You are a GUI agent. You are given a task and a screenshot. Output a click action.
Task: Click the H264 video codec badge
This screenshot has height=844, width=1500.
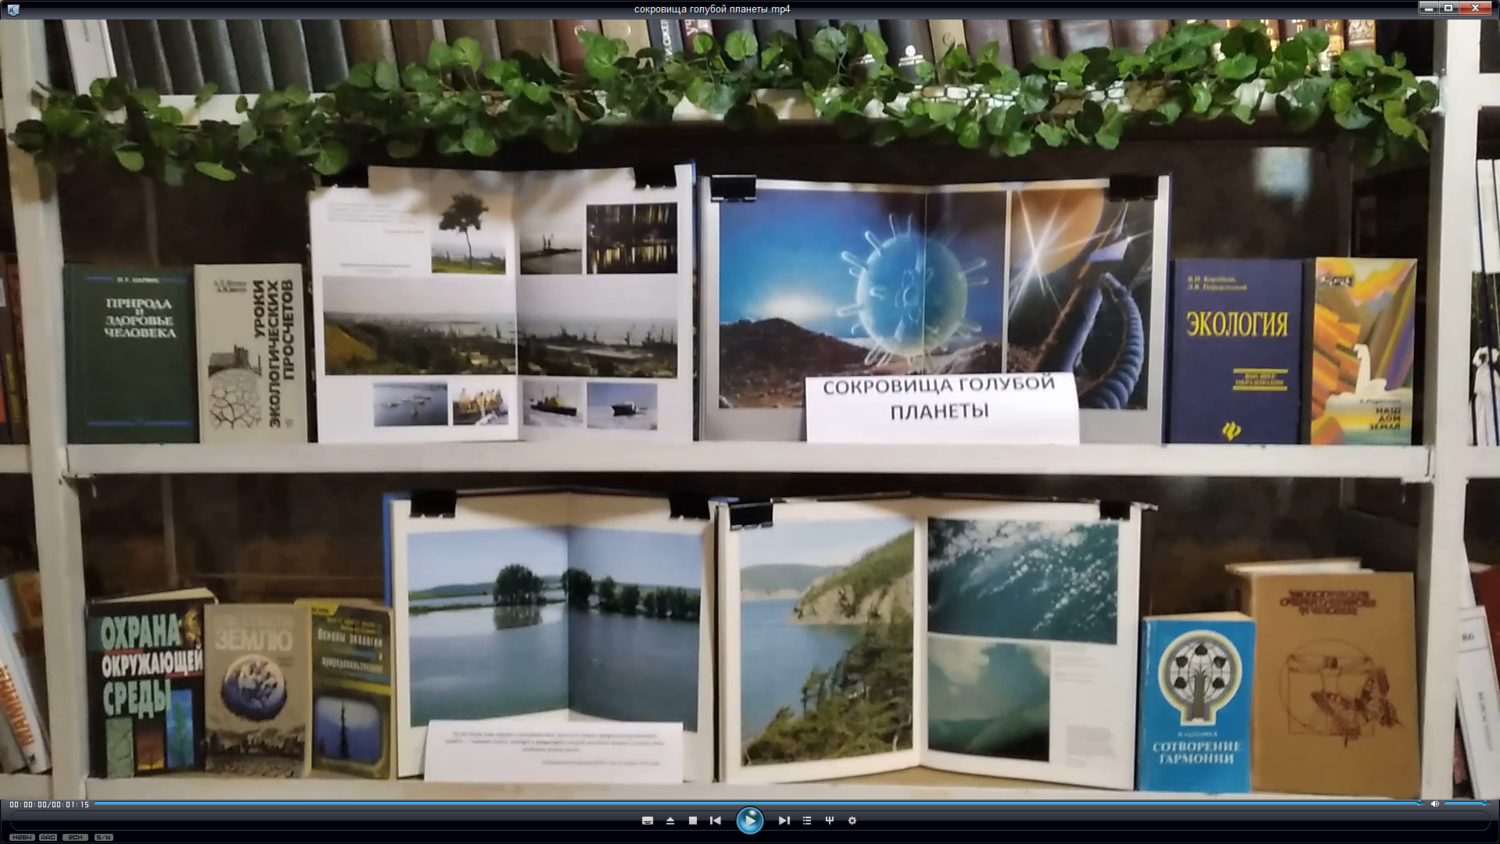21,837
